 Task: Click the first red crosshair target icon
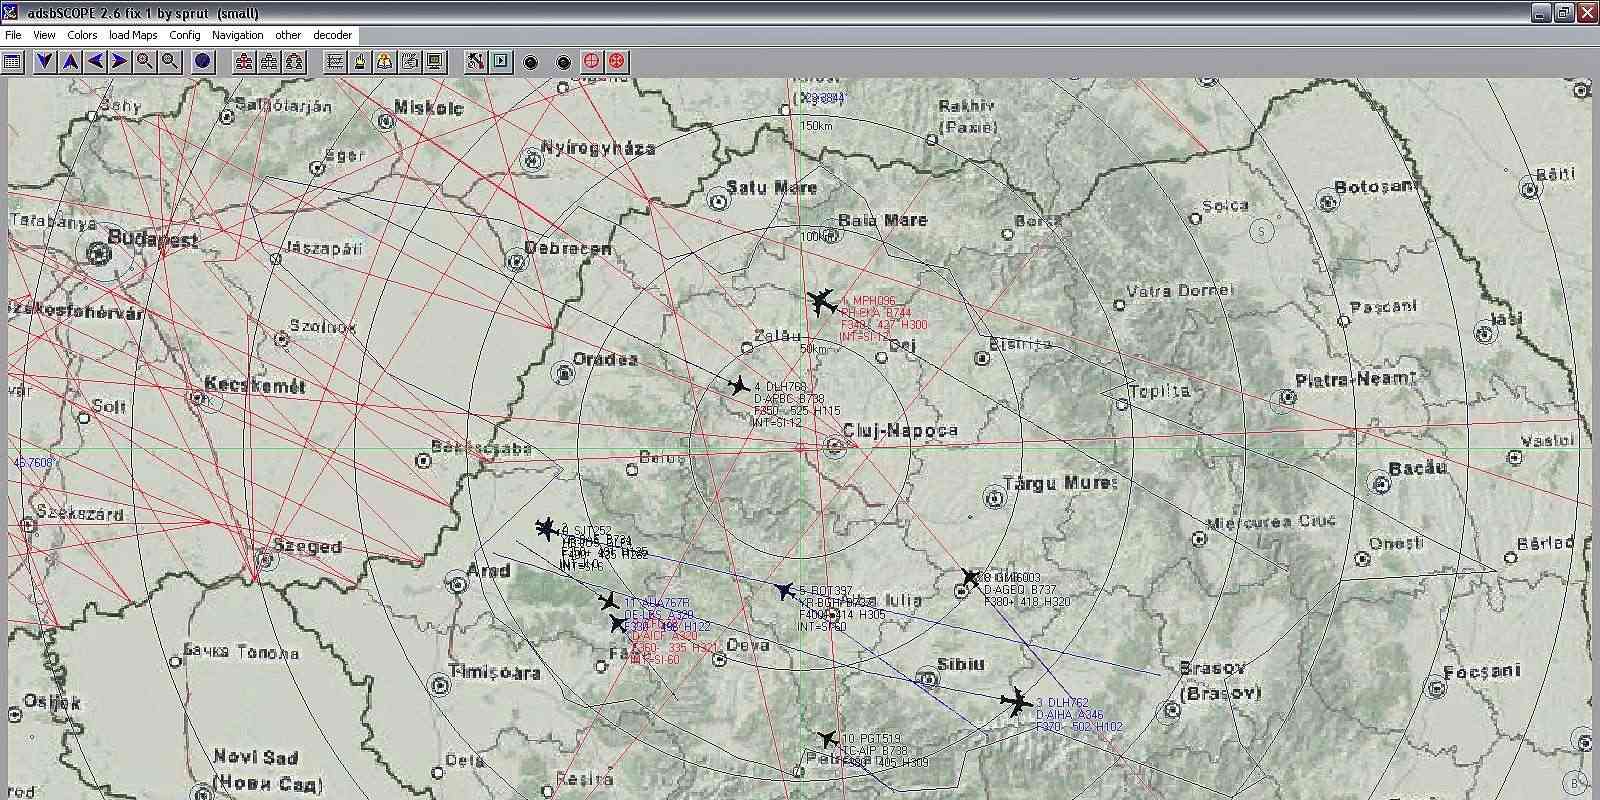591,62
